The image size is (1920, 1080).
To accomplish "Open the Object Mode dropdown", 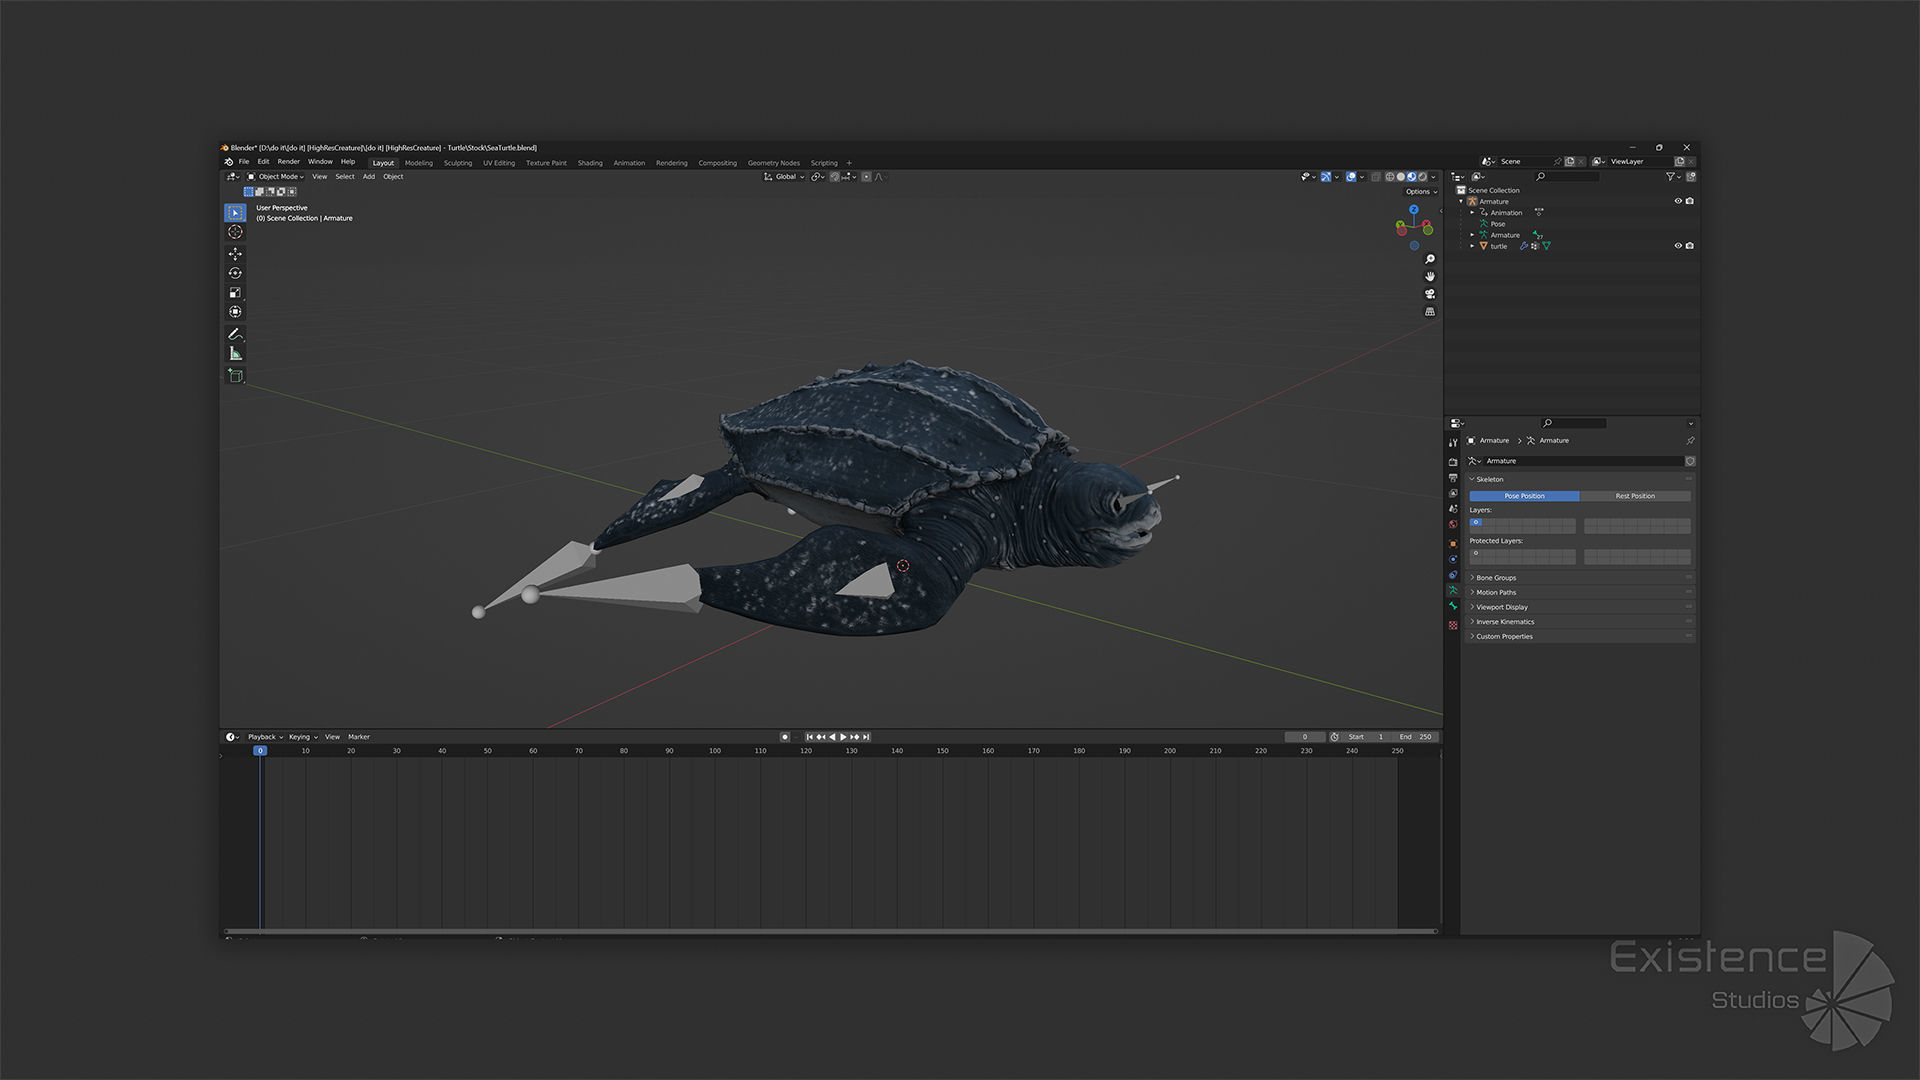I will [x=280, y=177].
